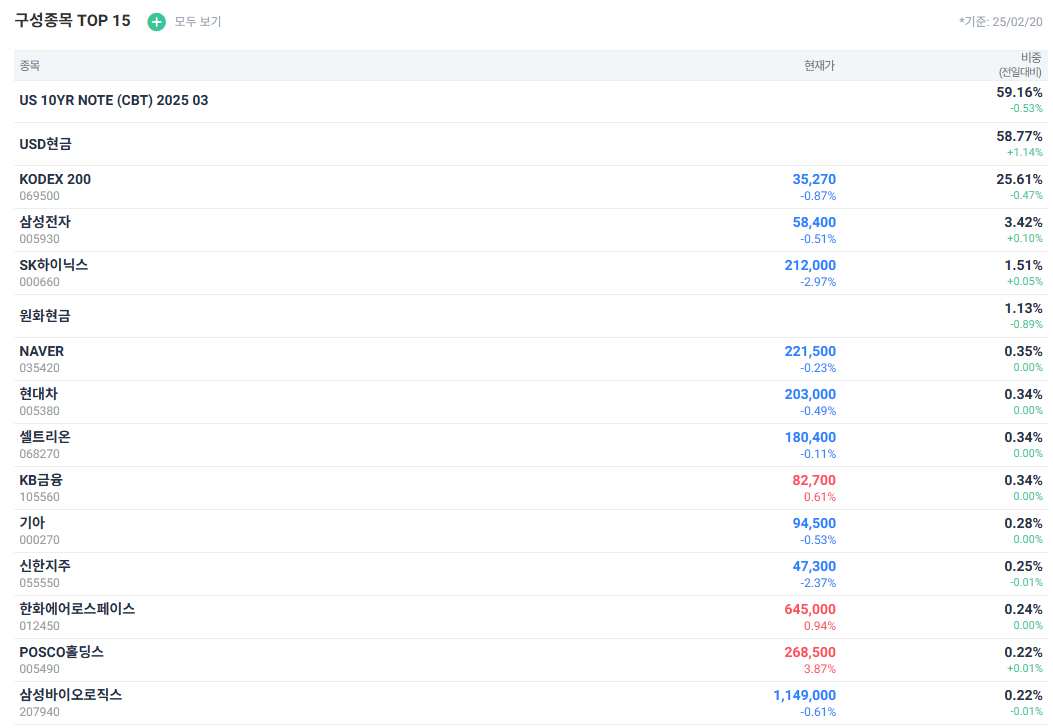Click KB금융 price 82,700

[x=814, y=480]
